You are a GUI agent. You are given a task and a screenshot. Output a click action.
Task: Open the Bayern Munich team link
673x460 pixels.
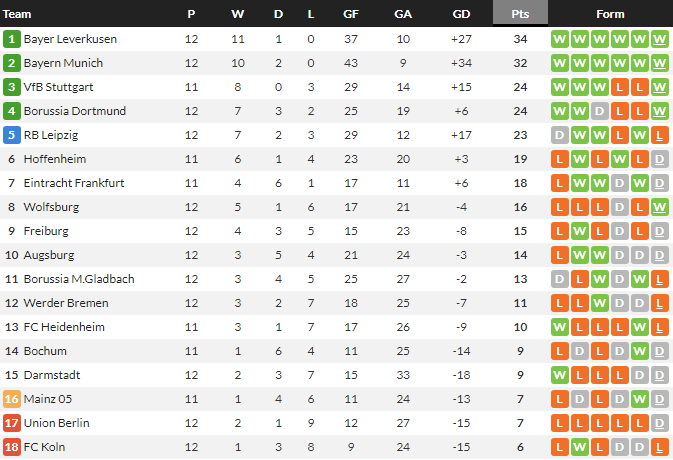pyautogui.click(x=63, y=63)
